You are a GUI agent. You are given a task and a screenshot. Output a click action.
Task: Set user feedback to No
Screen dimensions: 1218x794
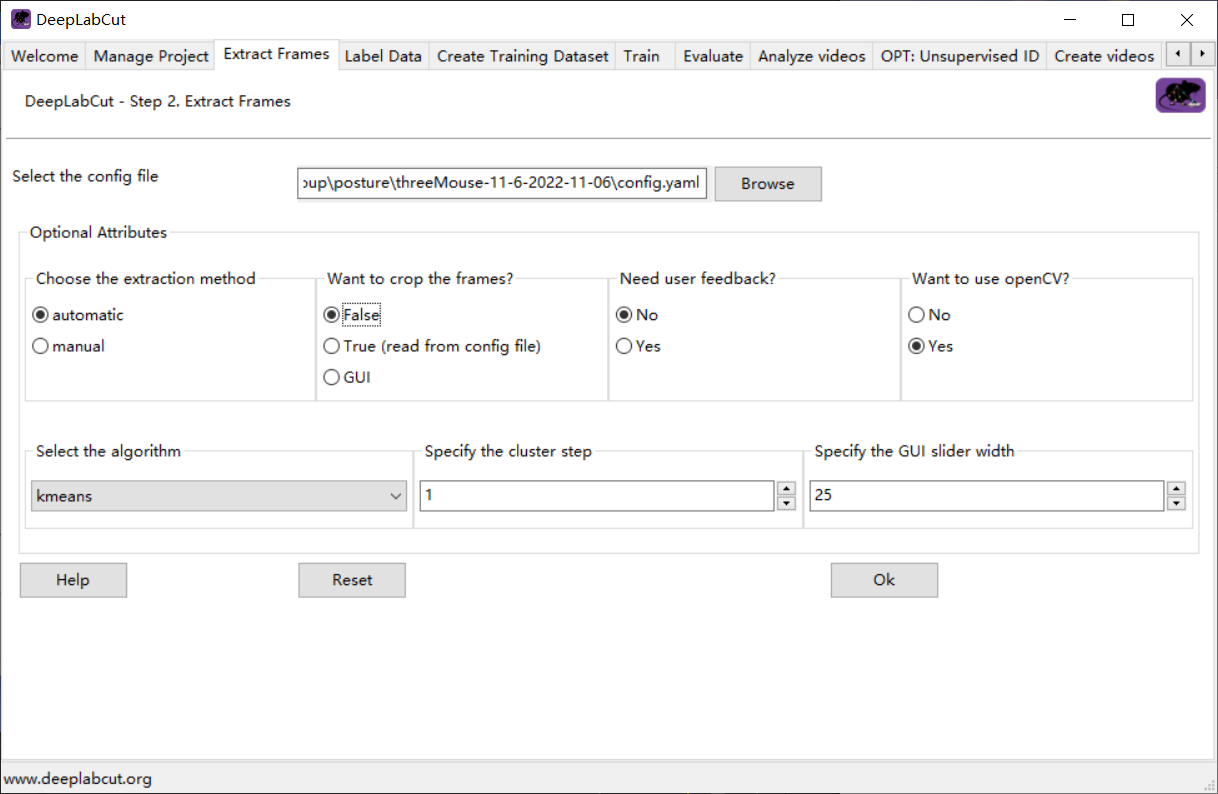tap(637, 315)
